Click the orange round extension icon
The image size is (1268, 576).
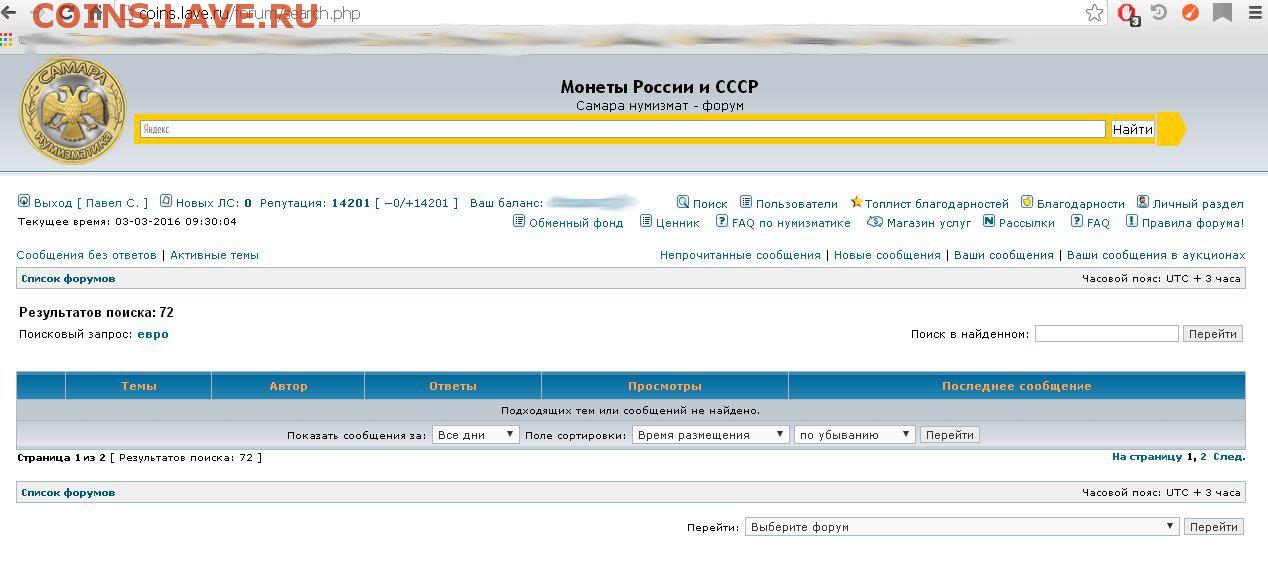pos(1190,13)
